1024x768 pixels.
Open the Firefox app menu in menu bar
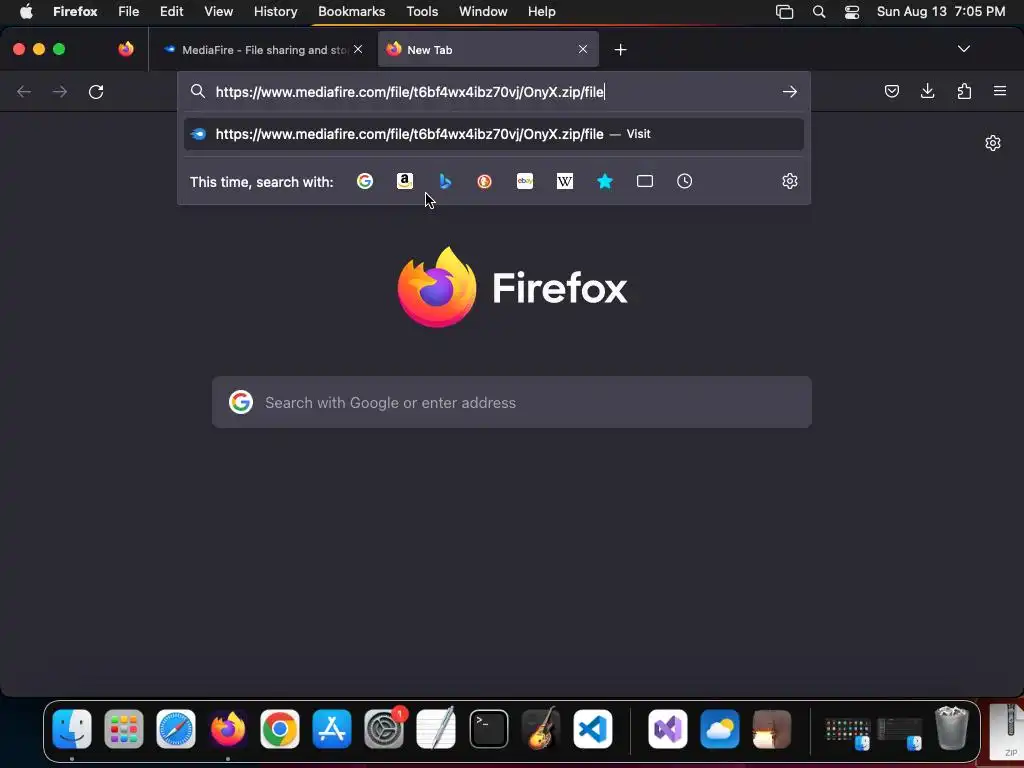pos(75,12)
